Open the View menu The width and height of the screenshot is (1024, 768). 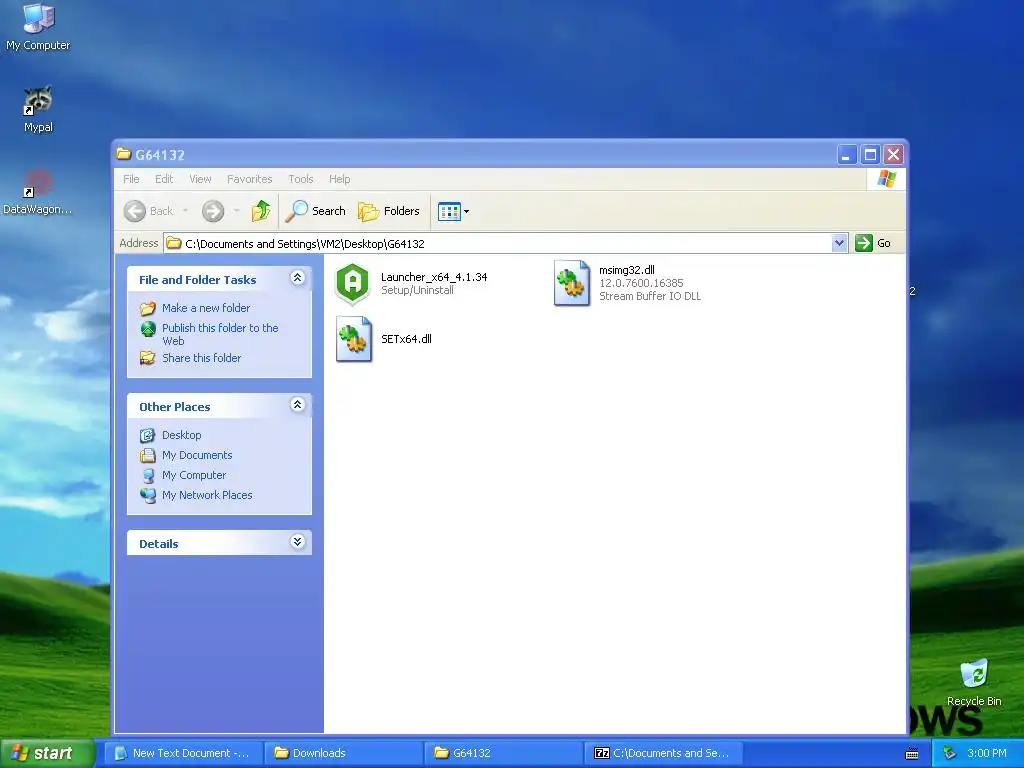tap(200, 179)
